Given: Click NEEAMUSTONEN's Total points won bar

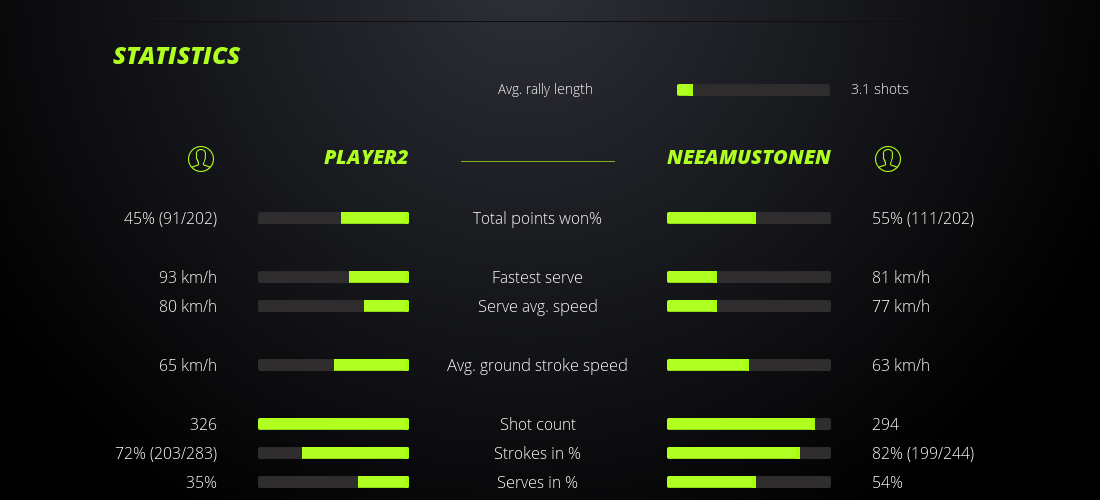Looking at the screenshot, I should tap(748, 218).
